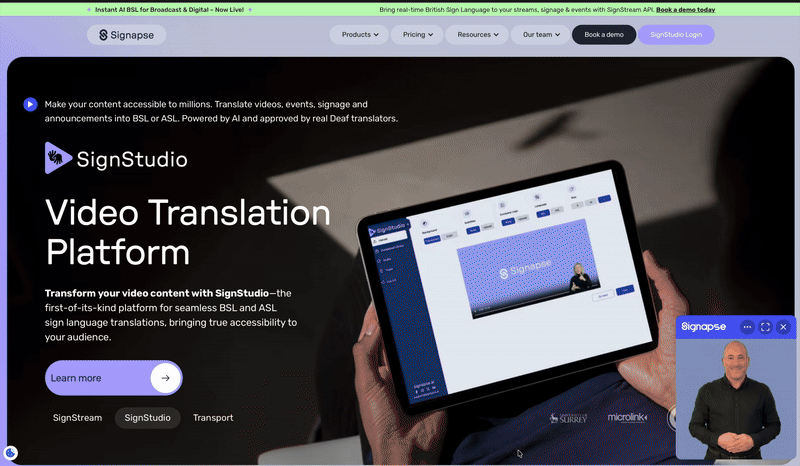Follow the 'Book a demo today' banner link
Screen dimensions: 800x466
pos(685,9)
